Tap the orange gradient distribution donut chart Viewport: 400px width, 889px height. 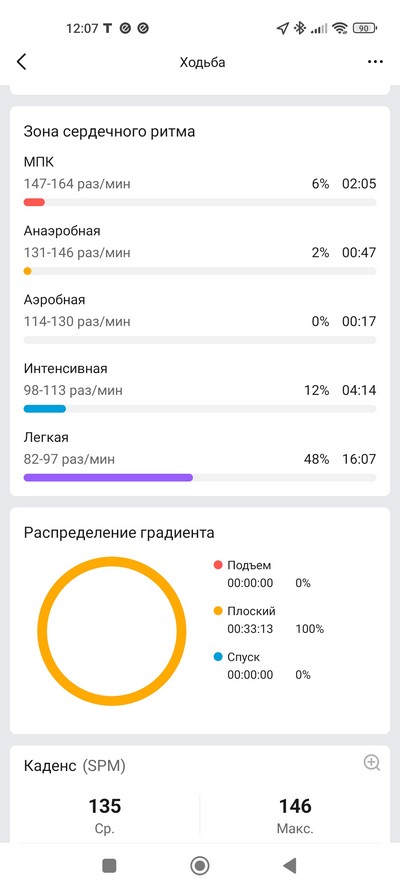tap(111, 631)
